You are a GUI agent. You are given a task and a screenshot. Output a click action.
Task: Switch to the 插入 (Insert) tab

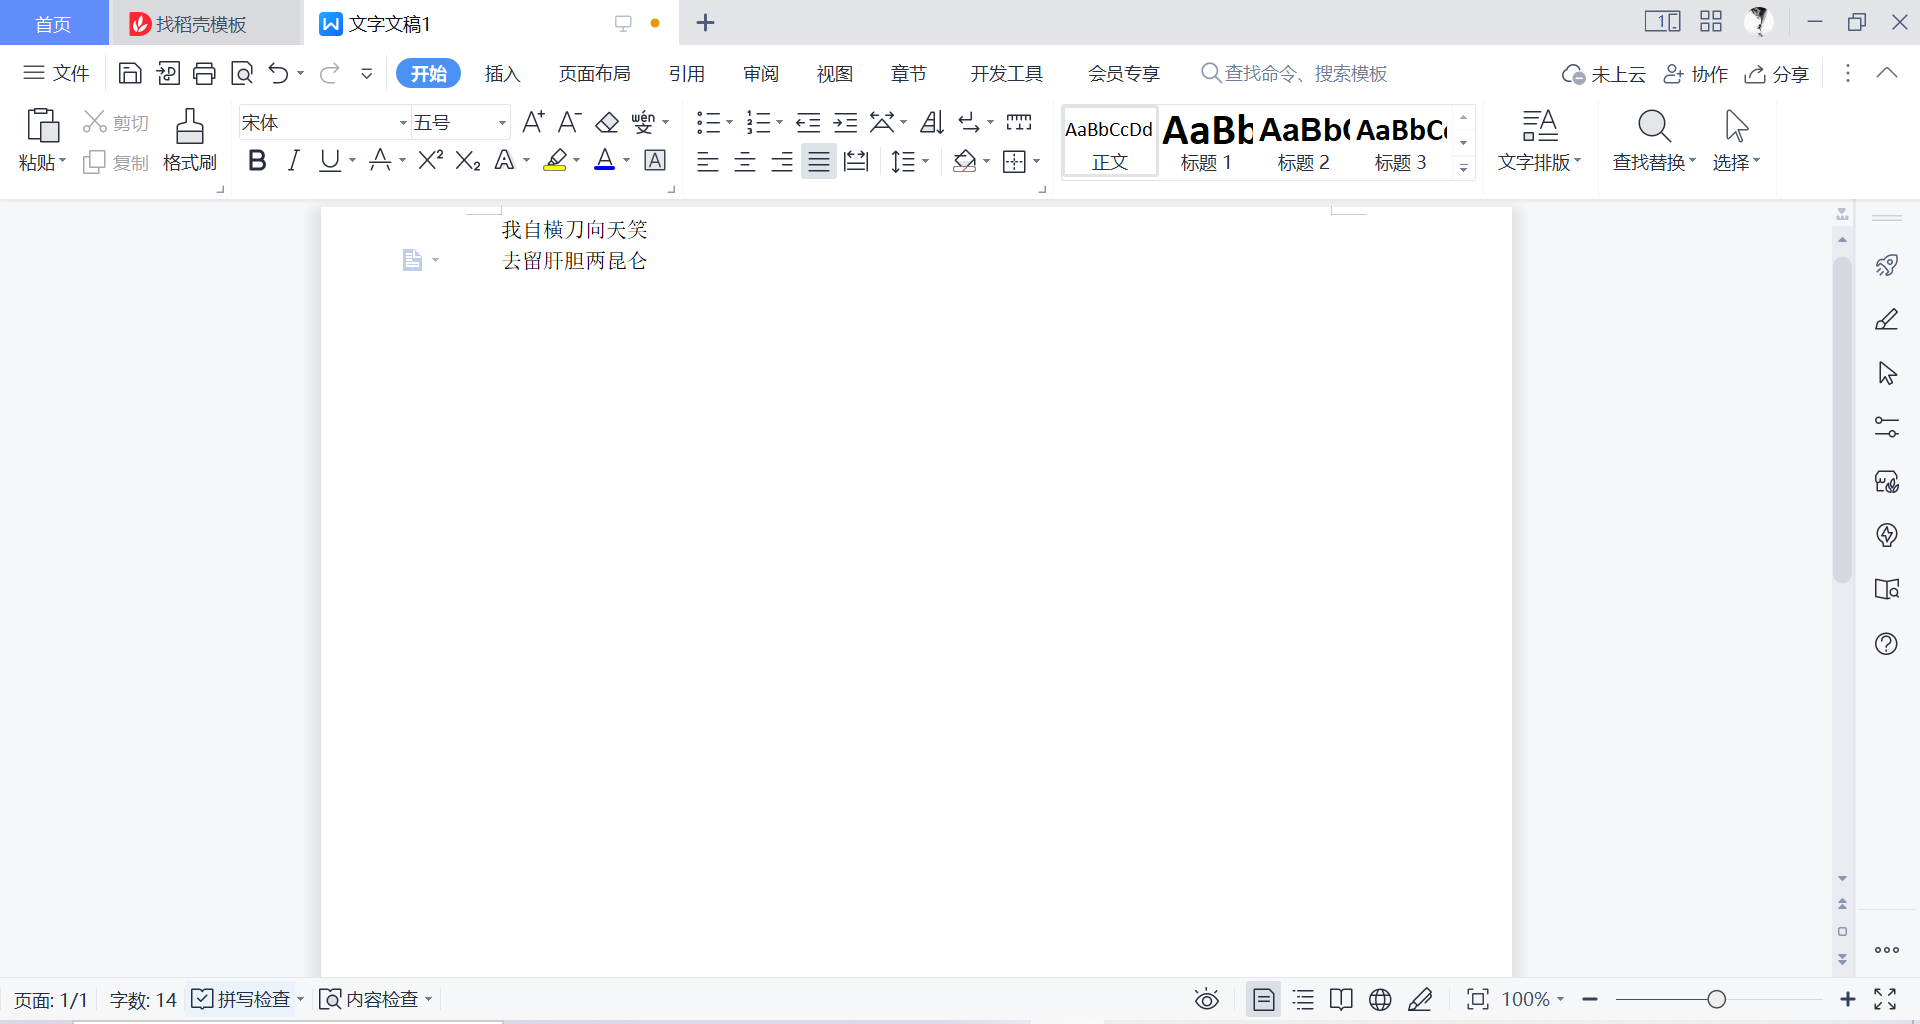502,74
